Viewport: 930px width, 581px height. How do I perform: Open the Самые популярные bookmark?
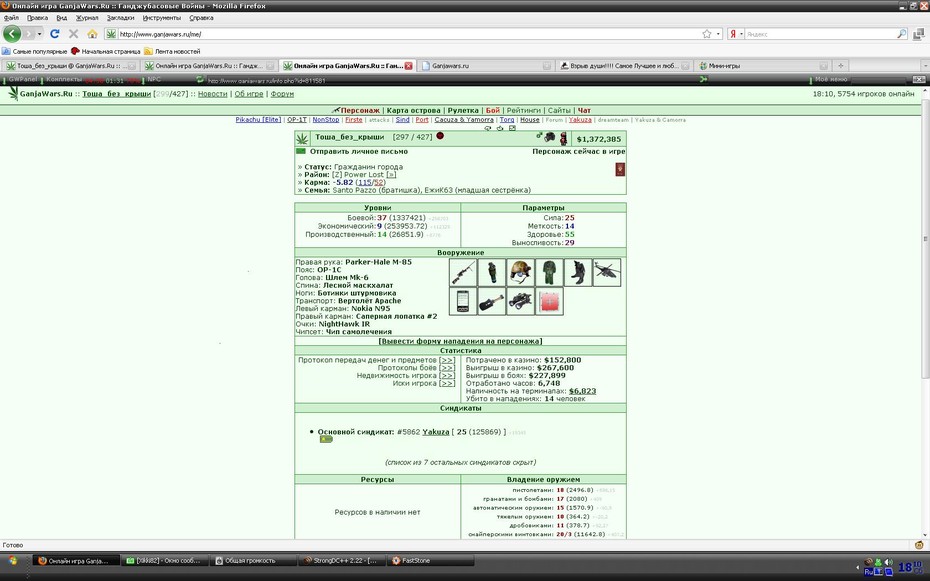pos(35,52)
